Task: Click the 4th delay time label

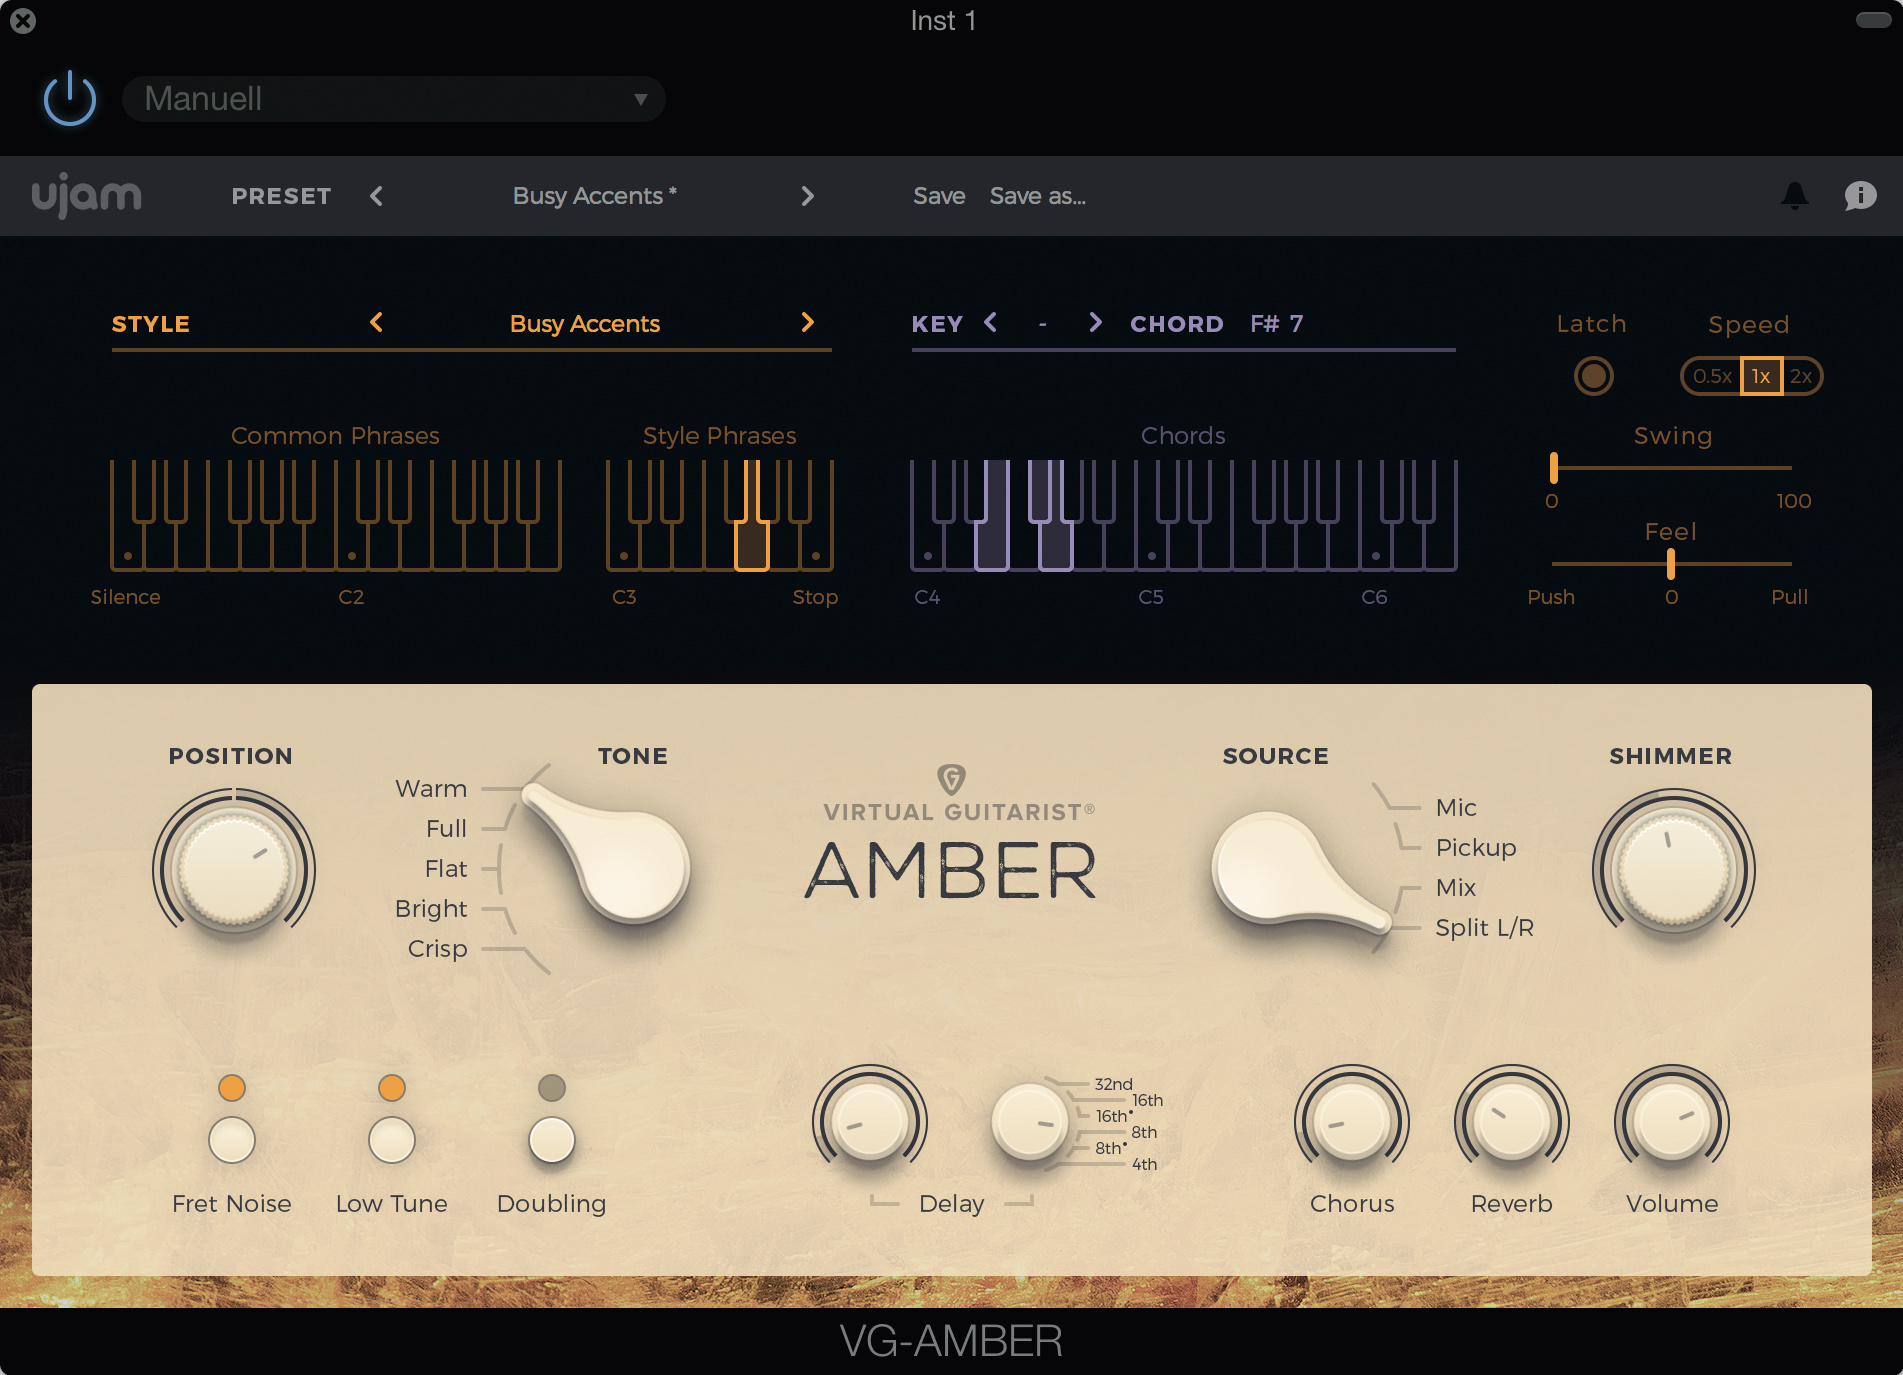Action: (x=1144, y=1164)
